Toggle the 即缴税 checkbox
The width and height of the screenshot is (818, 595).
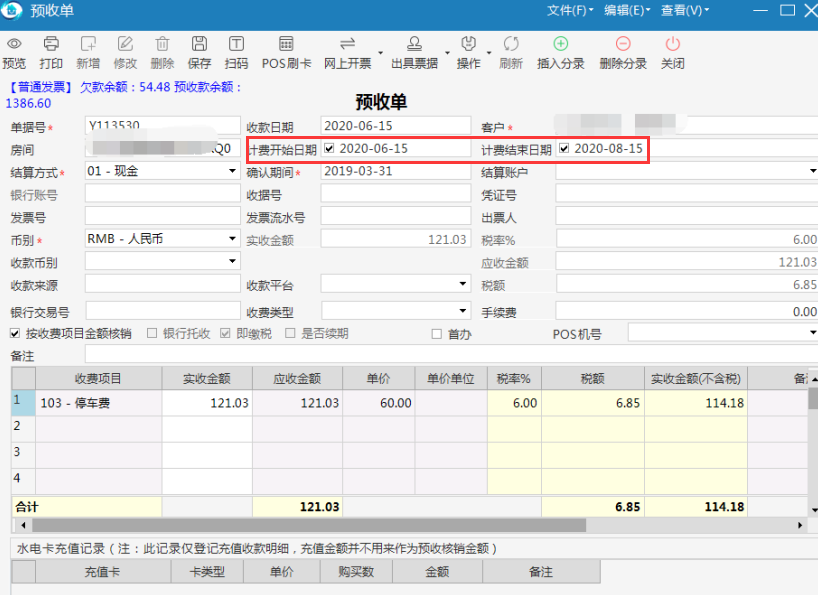[225, 333]
